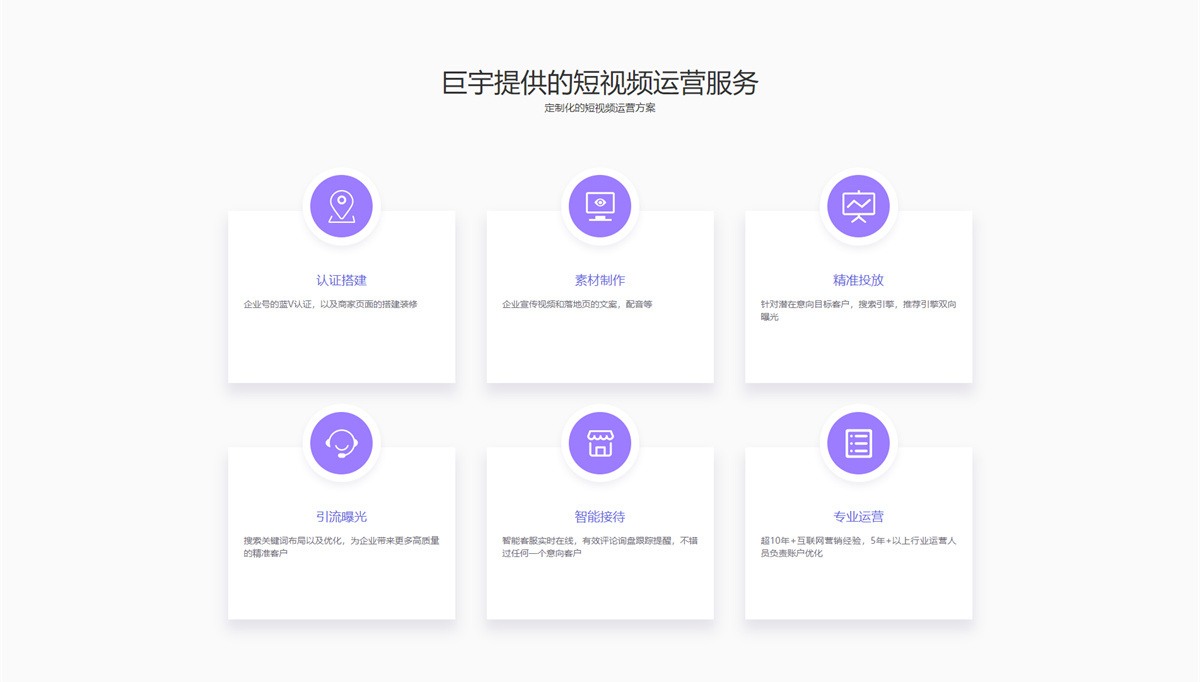The width and height of the screenshot is (1200, 682).
Task: Click the location pin icon above 认证搭建
Action: 341,206
